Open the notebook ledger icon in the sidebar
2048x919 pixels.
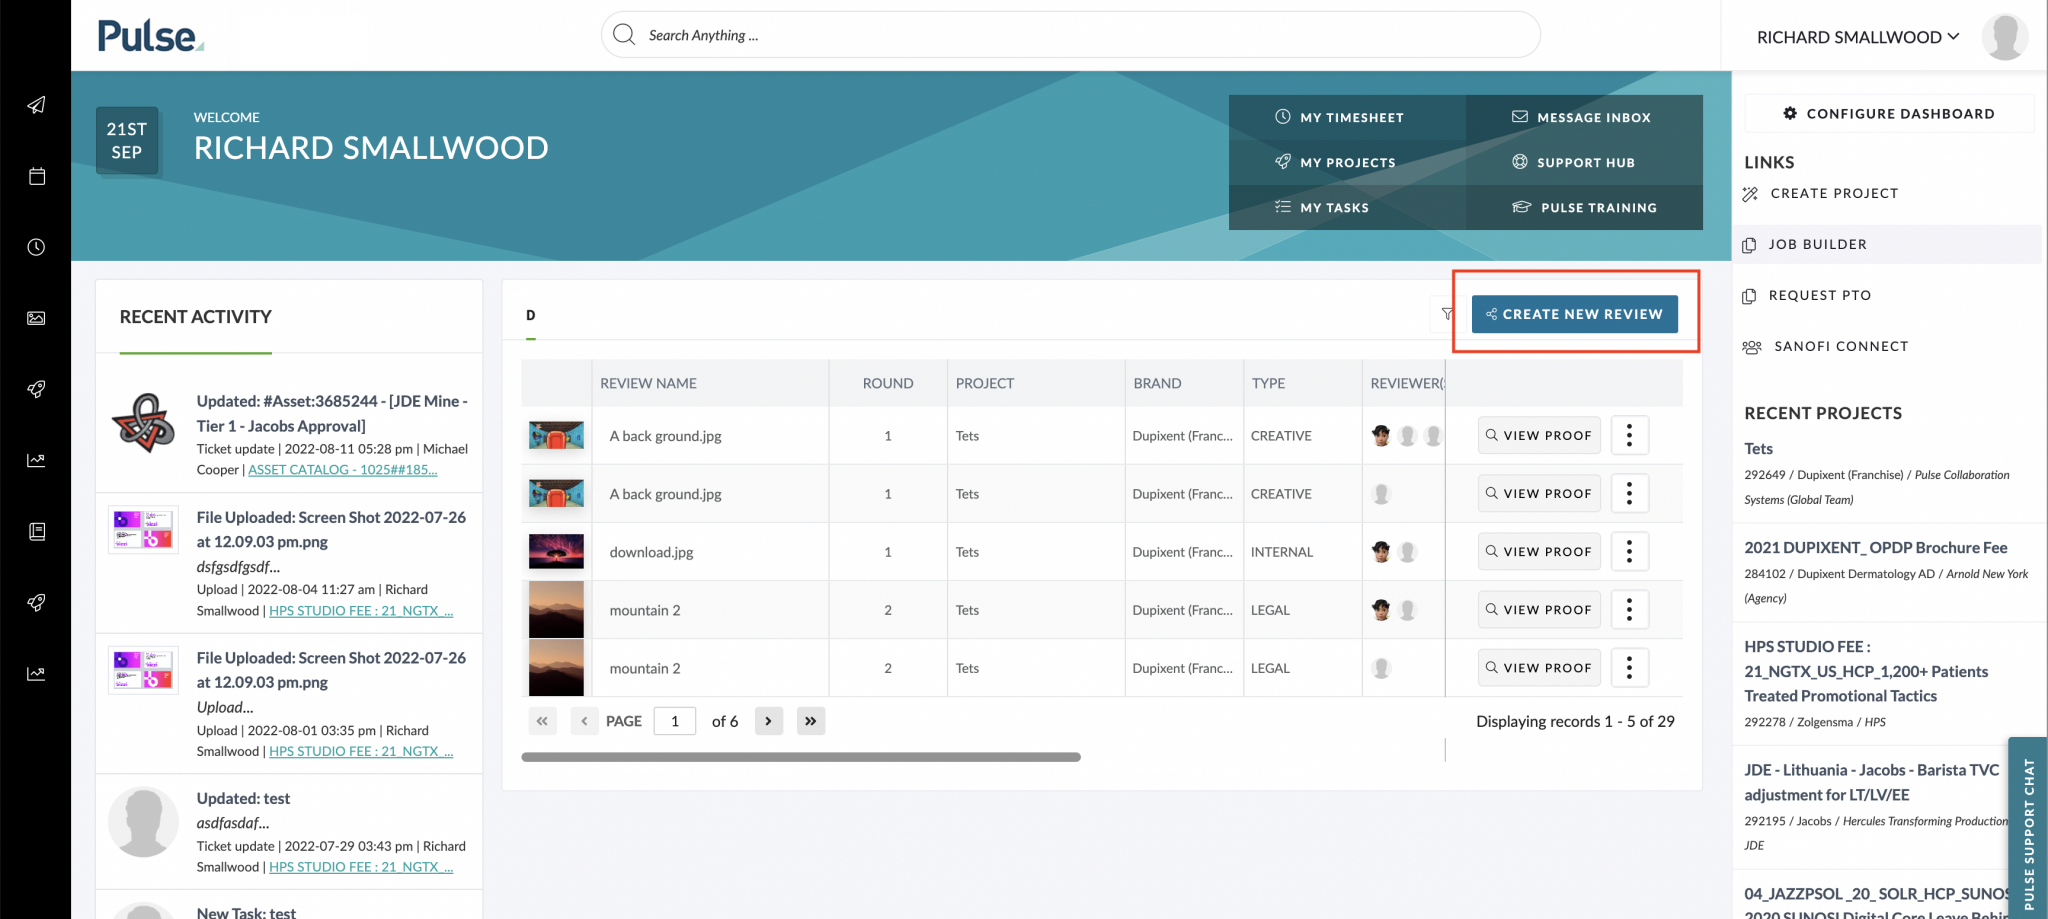pyautogui.click(x=36, y=531)
